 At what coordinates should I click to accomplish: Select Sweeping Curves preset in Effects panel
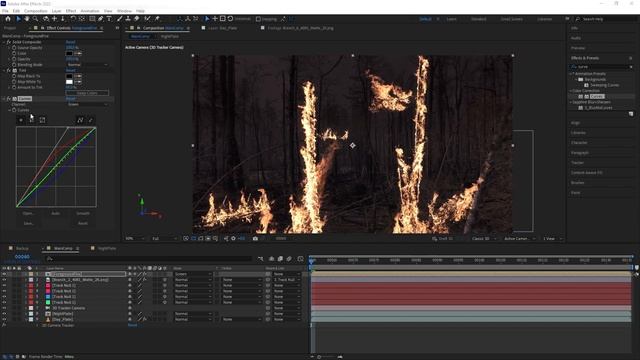(x=604, y=85)
